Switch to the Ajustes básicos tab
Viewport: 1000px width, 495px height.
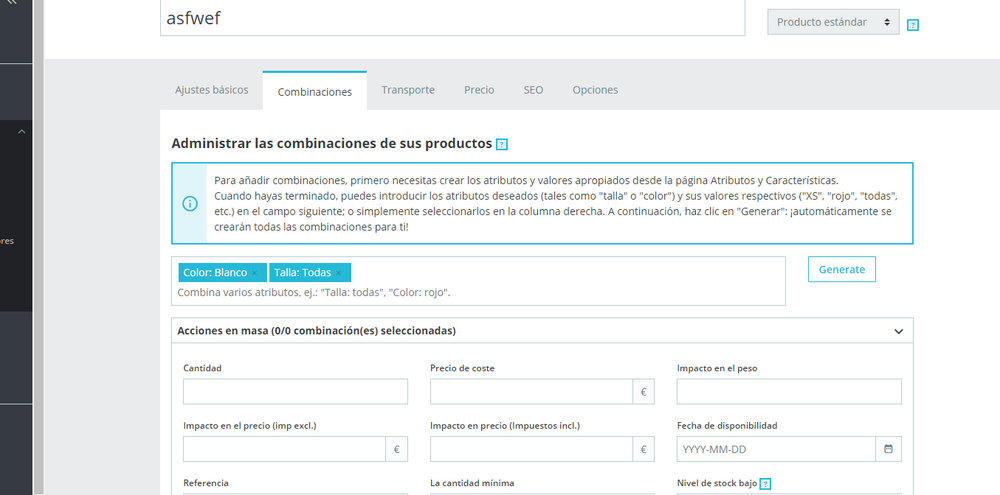tap(212, 90)
